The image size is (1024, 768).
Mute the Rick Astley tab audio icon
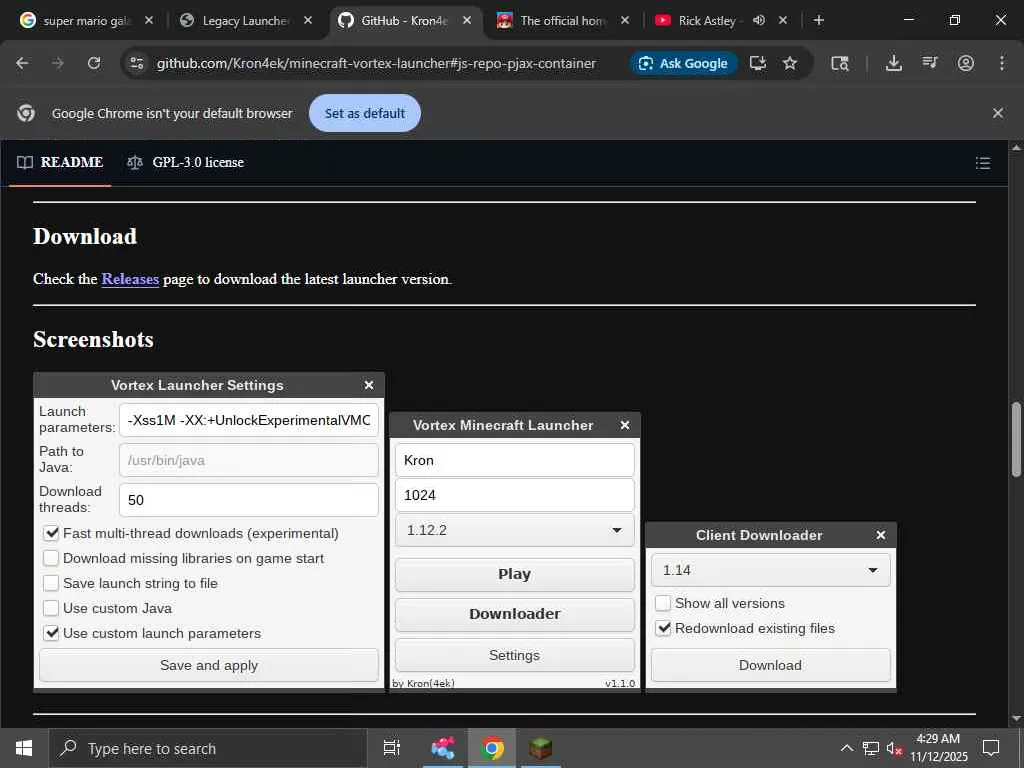(x=759, y=20)
